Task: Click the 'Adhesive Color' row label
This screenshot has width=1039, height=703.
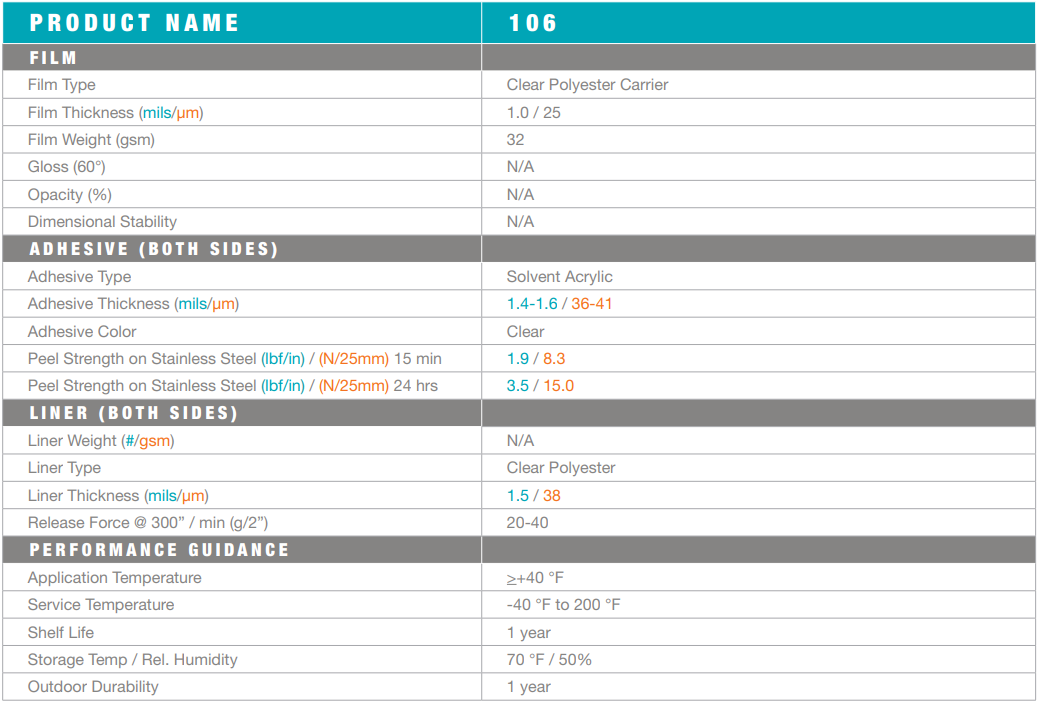Action: pos(82,331)
